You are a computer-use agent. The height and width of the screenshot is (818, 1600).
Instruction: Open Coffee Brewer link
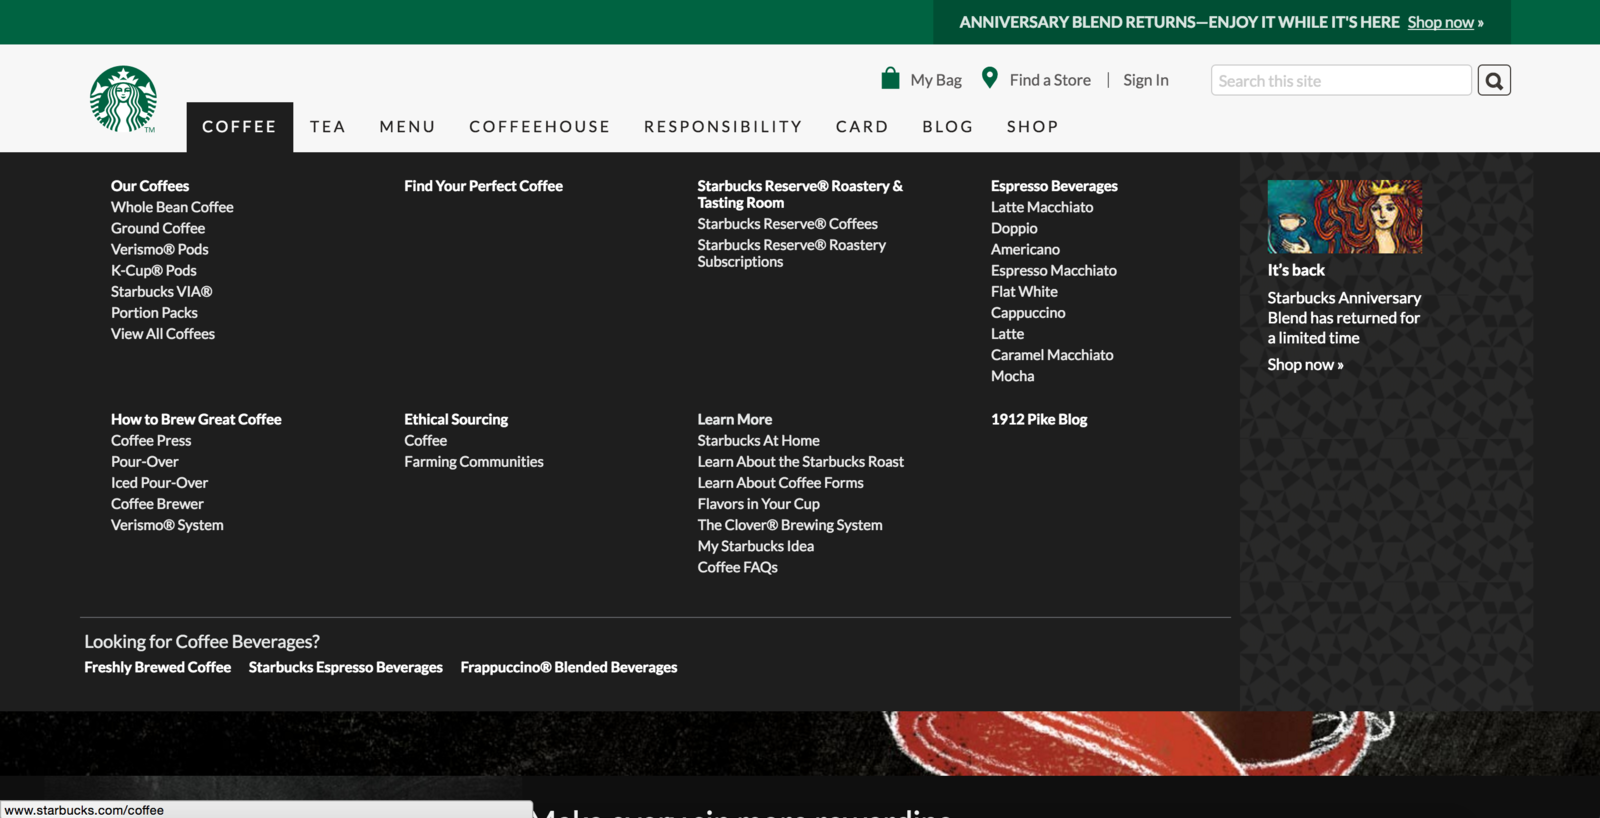157,504
